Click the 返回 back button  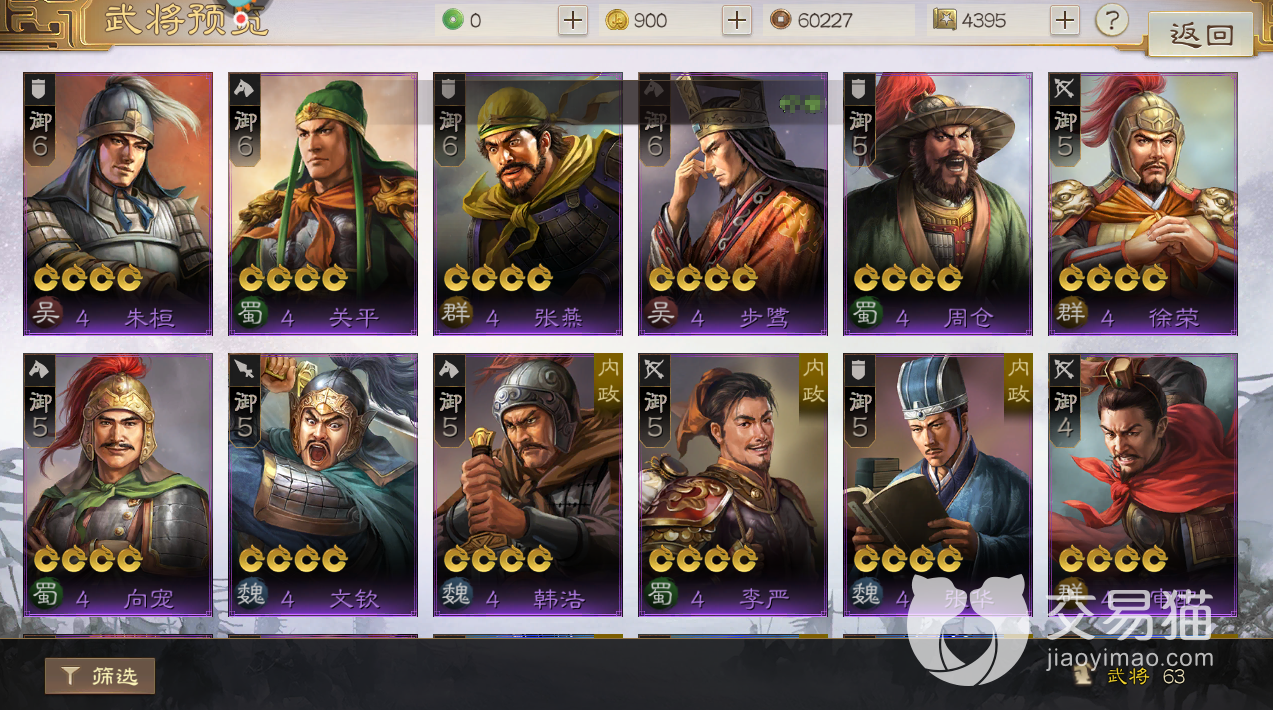point(1200,35)
